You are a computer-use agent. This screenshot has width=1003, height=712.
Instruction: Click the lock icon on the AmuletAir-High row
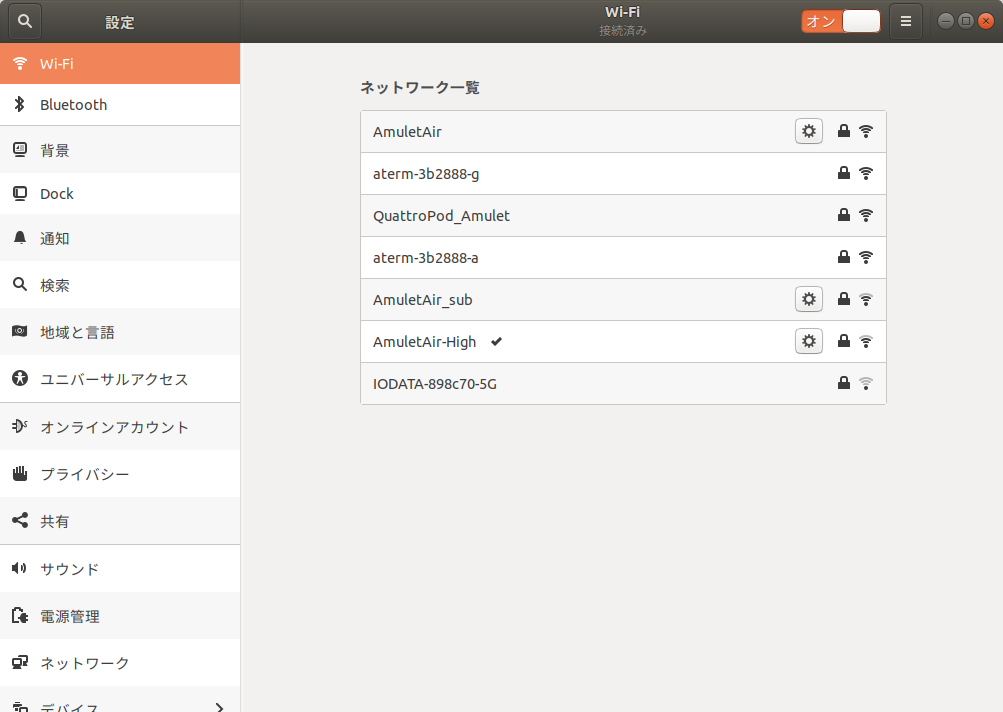[x=844, y=341]
